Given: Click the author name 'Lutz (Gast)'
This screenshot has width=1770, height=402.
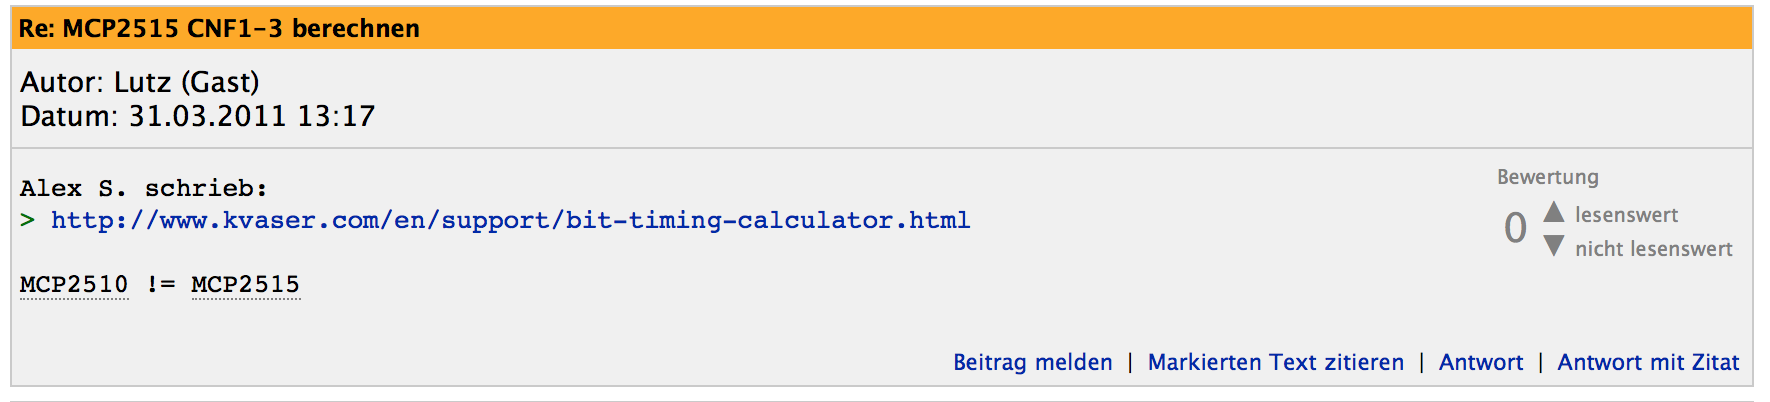Looking at the screenshot, I should pos(187,82).
